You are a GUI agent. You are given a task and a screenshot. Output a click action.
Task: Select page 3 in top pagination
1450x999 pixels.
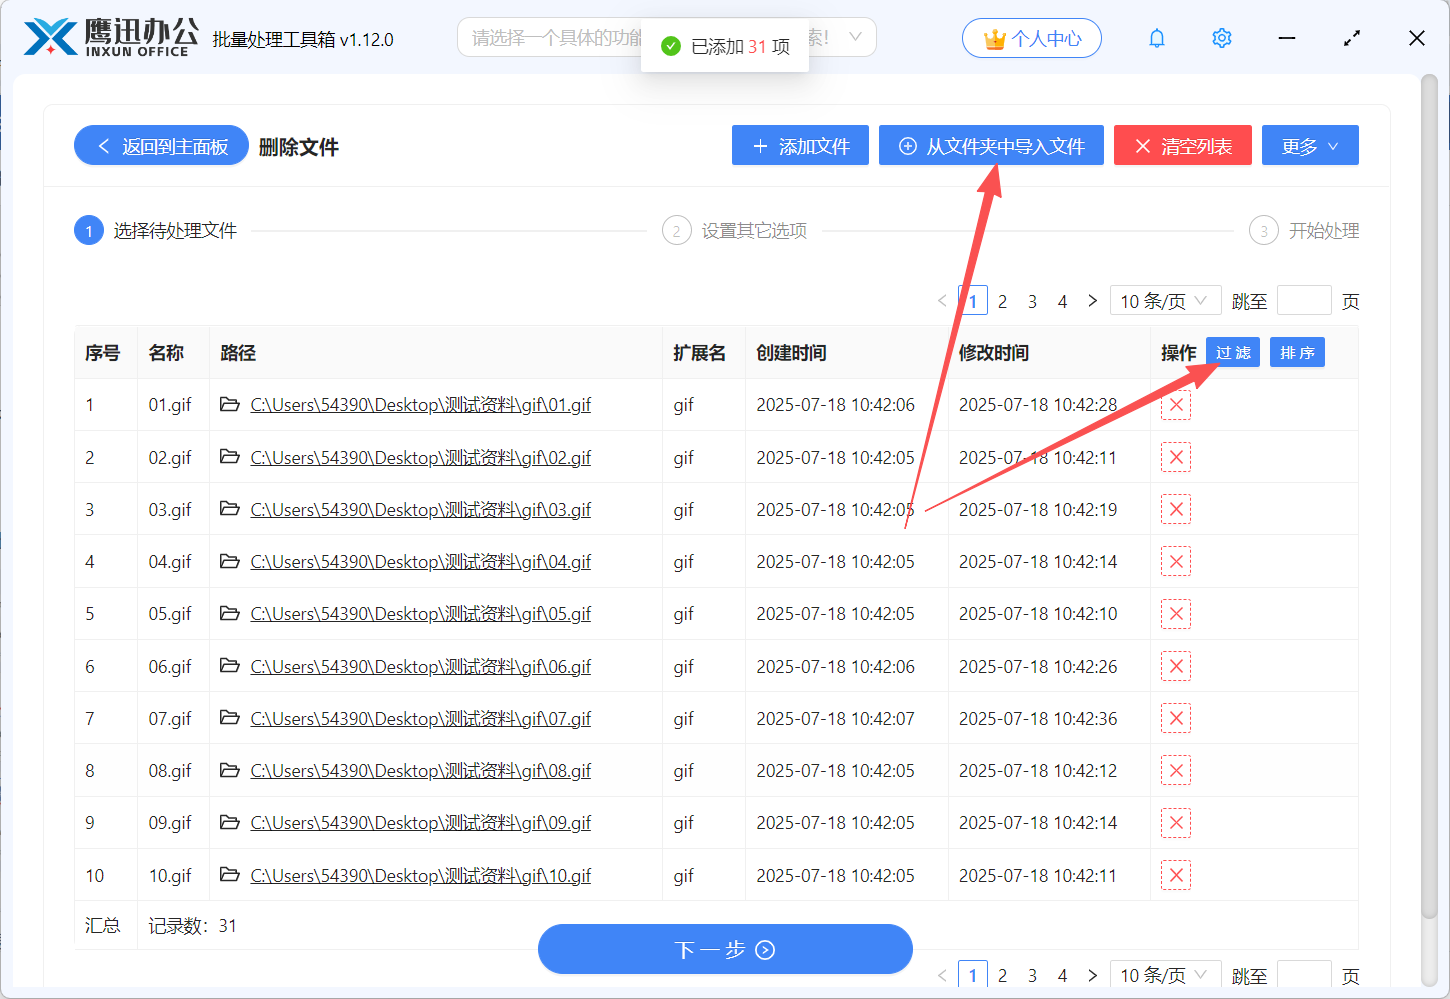coord(1032,301)
